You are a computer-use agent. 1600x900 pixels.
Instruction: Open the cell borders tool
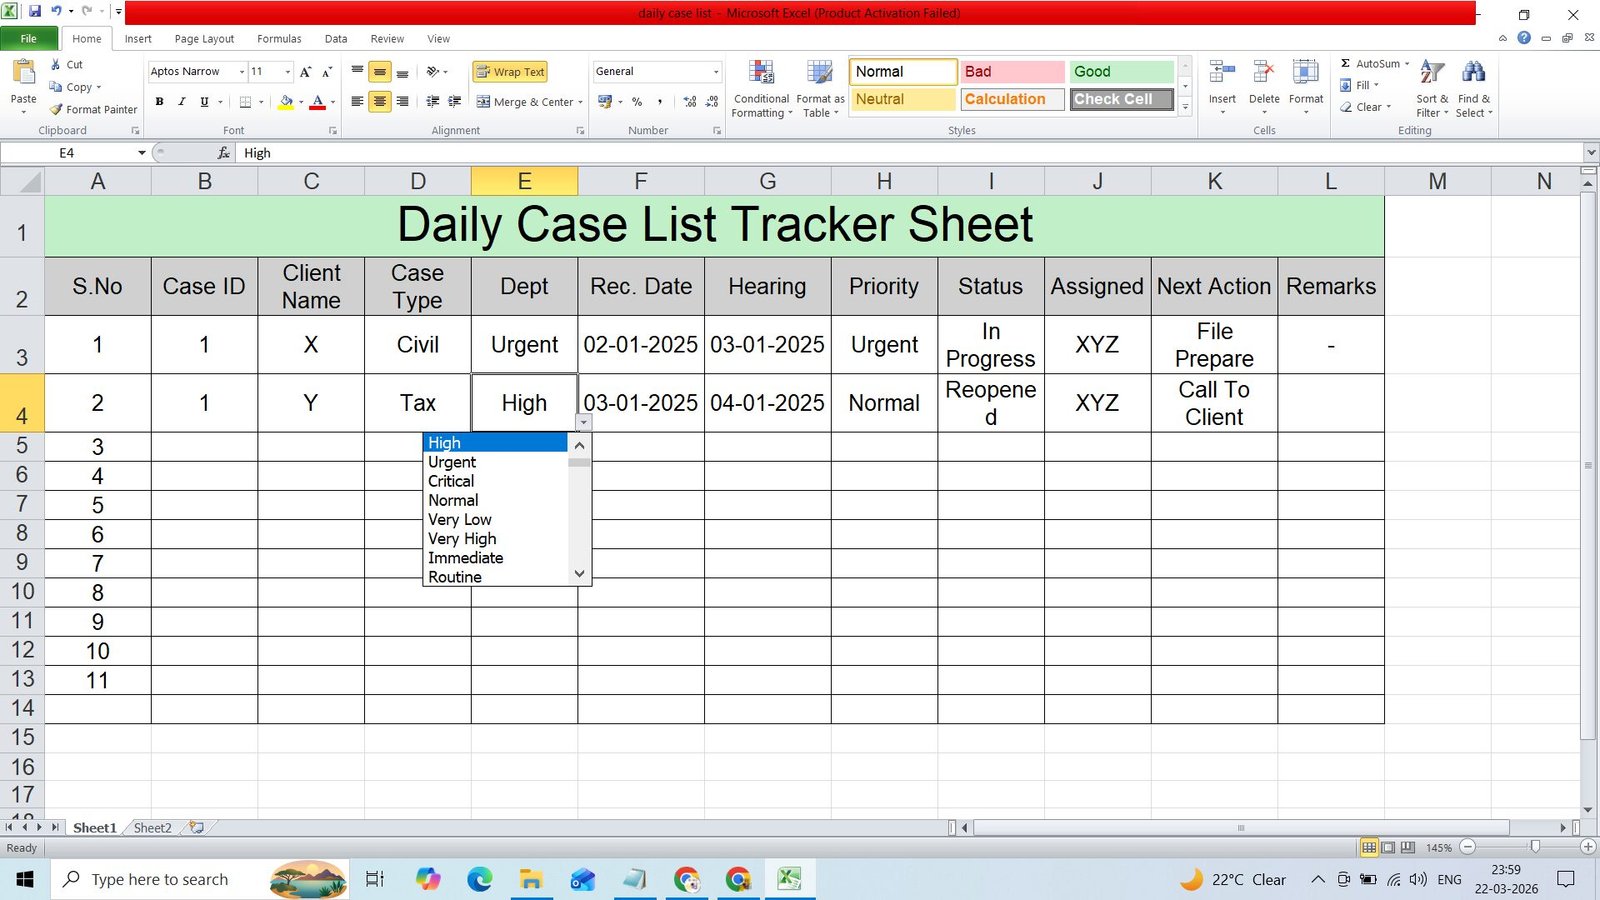(245, 102)
